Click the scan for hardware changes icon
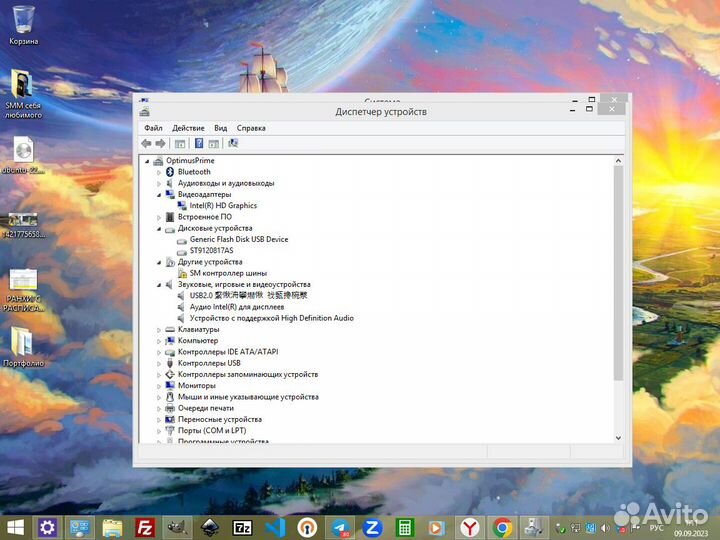 pos(233,143)
